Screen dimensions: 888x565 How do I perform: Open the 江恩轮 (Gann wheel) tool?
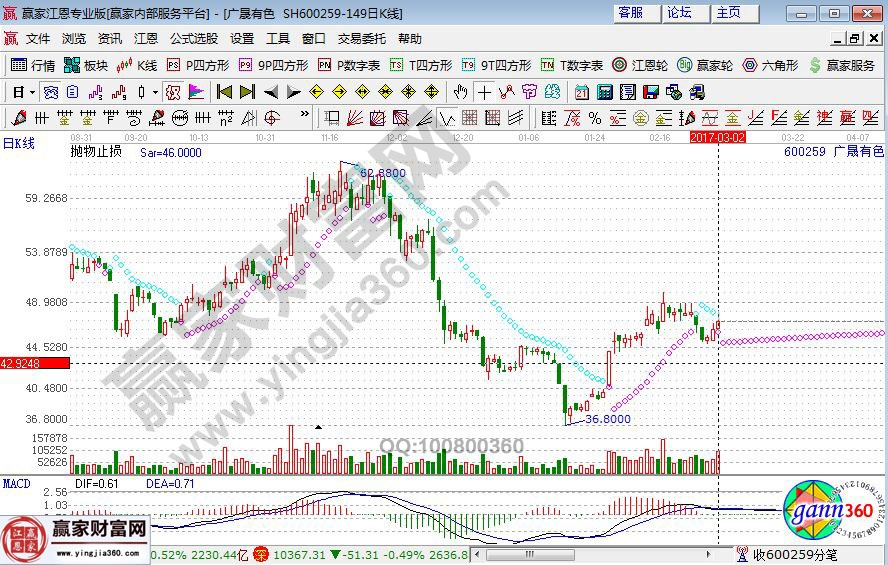tap(635, 65)
